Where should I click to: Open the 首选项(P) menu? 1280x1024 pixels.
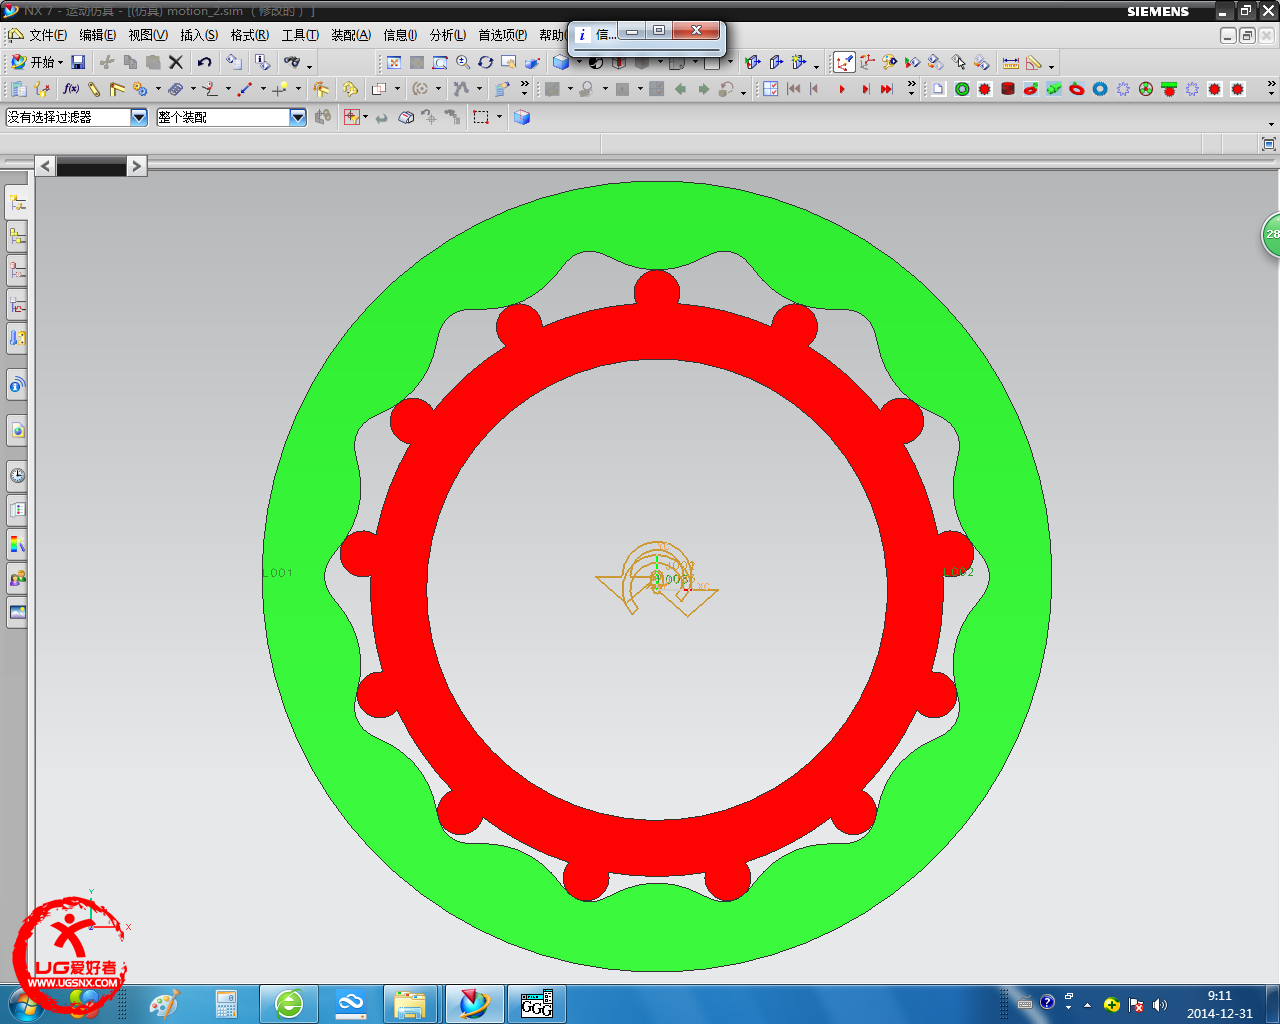502,35
